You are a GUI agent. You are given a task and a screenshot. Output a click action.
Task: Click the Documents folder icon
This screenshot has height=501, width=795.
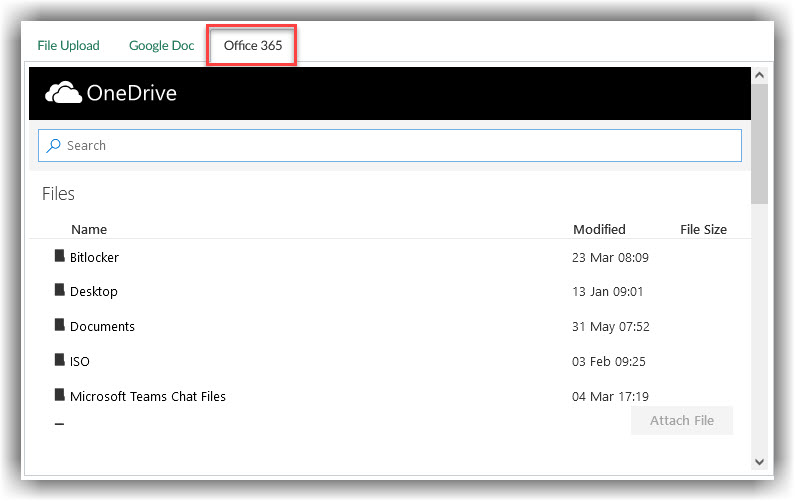tap(59, 326)
